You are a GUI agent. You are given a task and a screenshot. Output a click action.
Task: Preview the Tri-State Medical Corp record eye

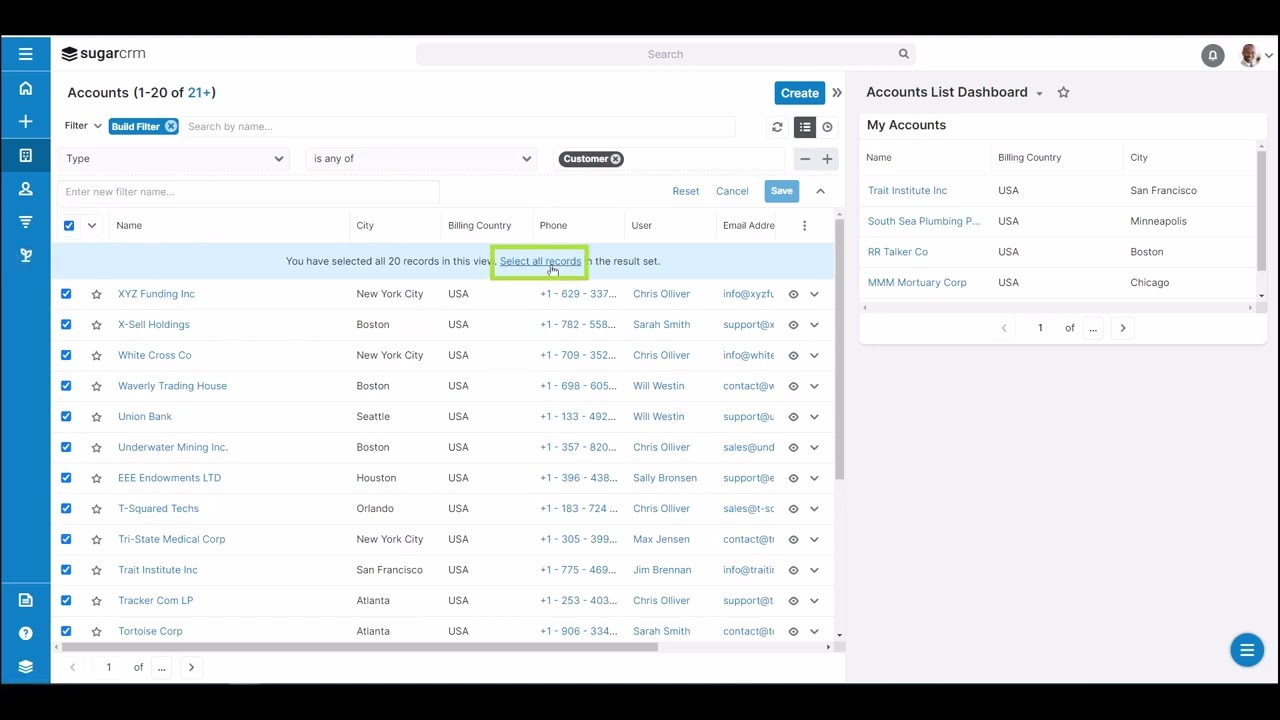tap(793, 539)
